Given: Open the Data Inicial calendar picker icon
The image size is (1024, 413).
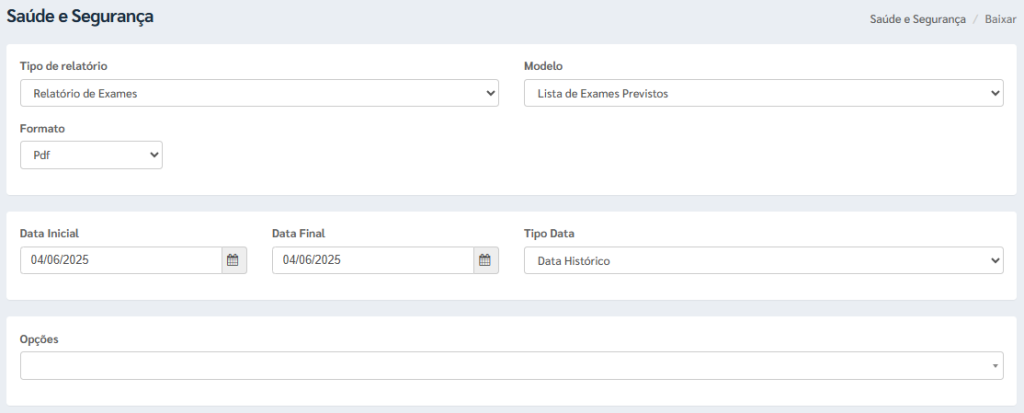Looking at the screenshot, I should pyautogui.click(x=234, y=260).
